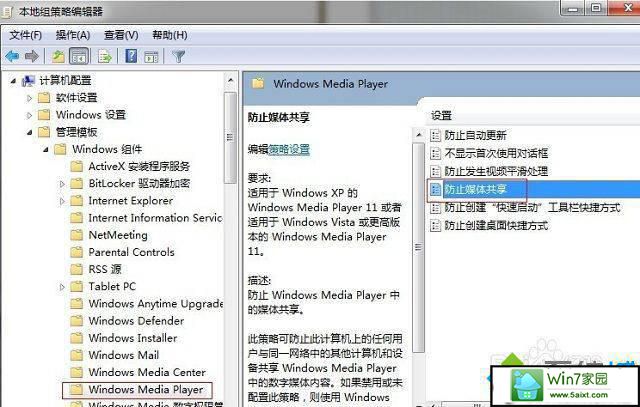Click the policy icon beside 不显示首次使用对话框
Screen dimensions: 640x407
436,153
